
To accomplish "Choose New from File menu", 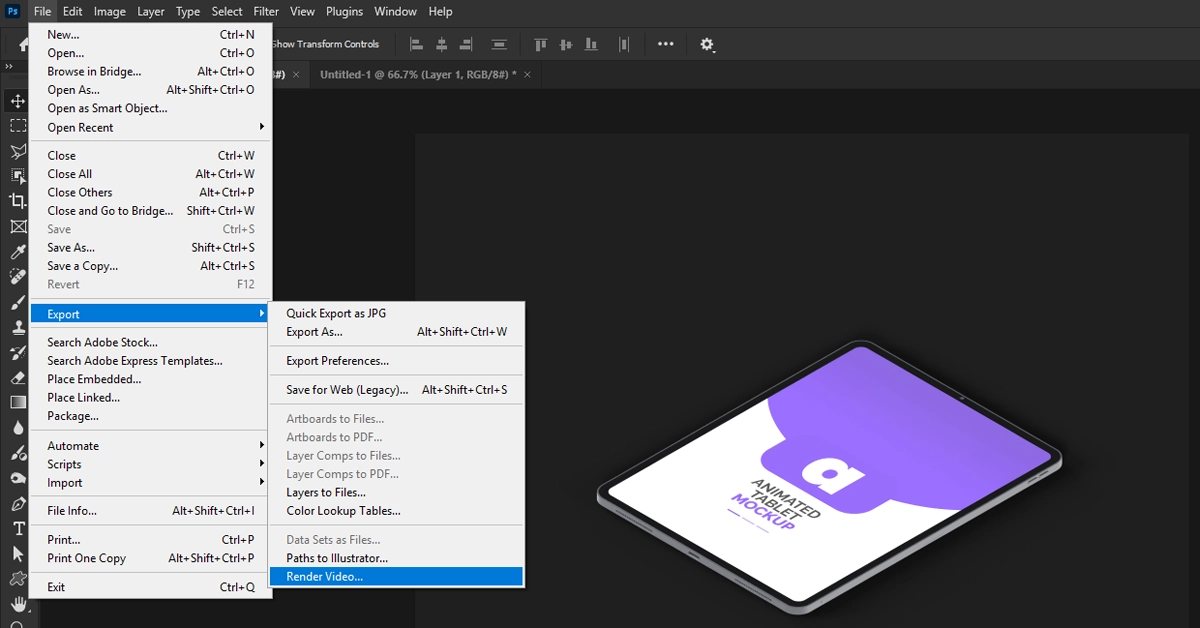I will 150,34.
